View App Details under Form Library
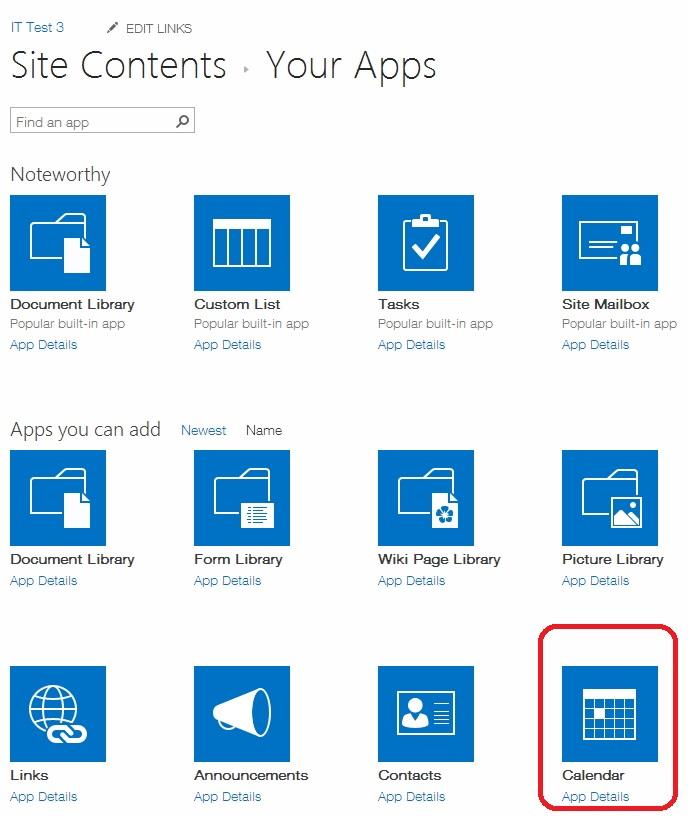The height and width of the screenshot is (817, 688). coord(227,581)
